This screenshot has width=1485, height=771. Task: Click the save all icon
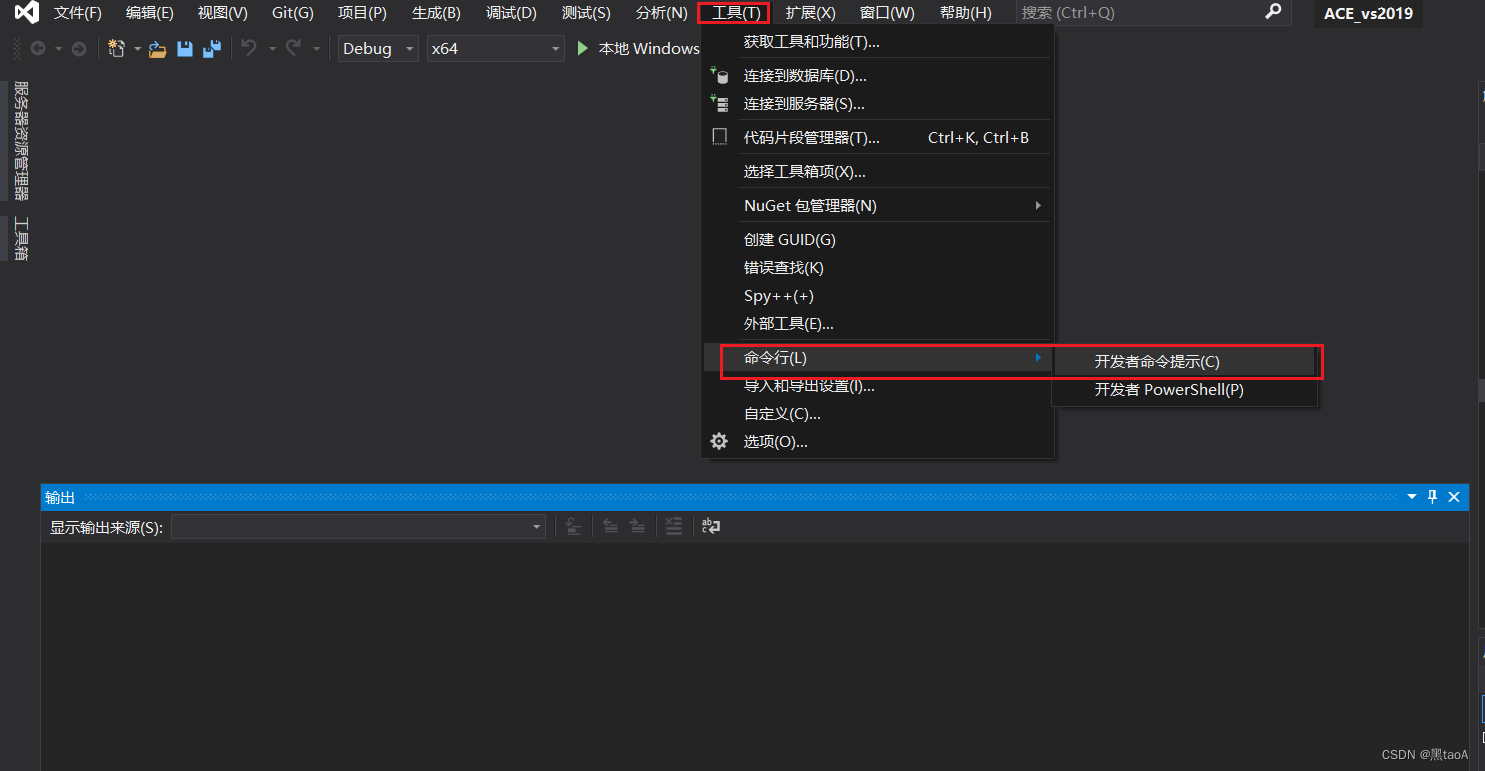(212, 48)
